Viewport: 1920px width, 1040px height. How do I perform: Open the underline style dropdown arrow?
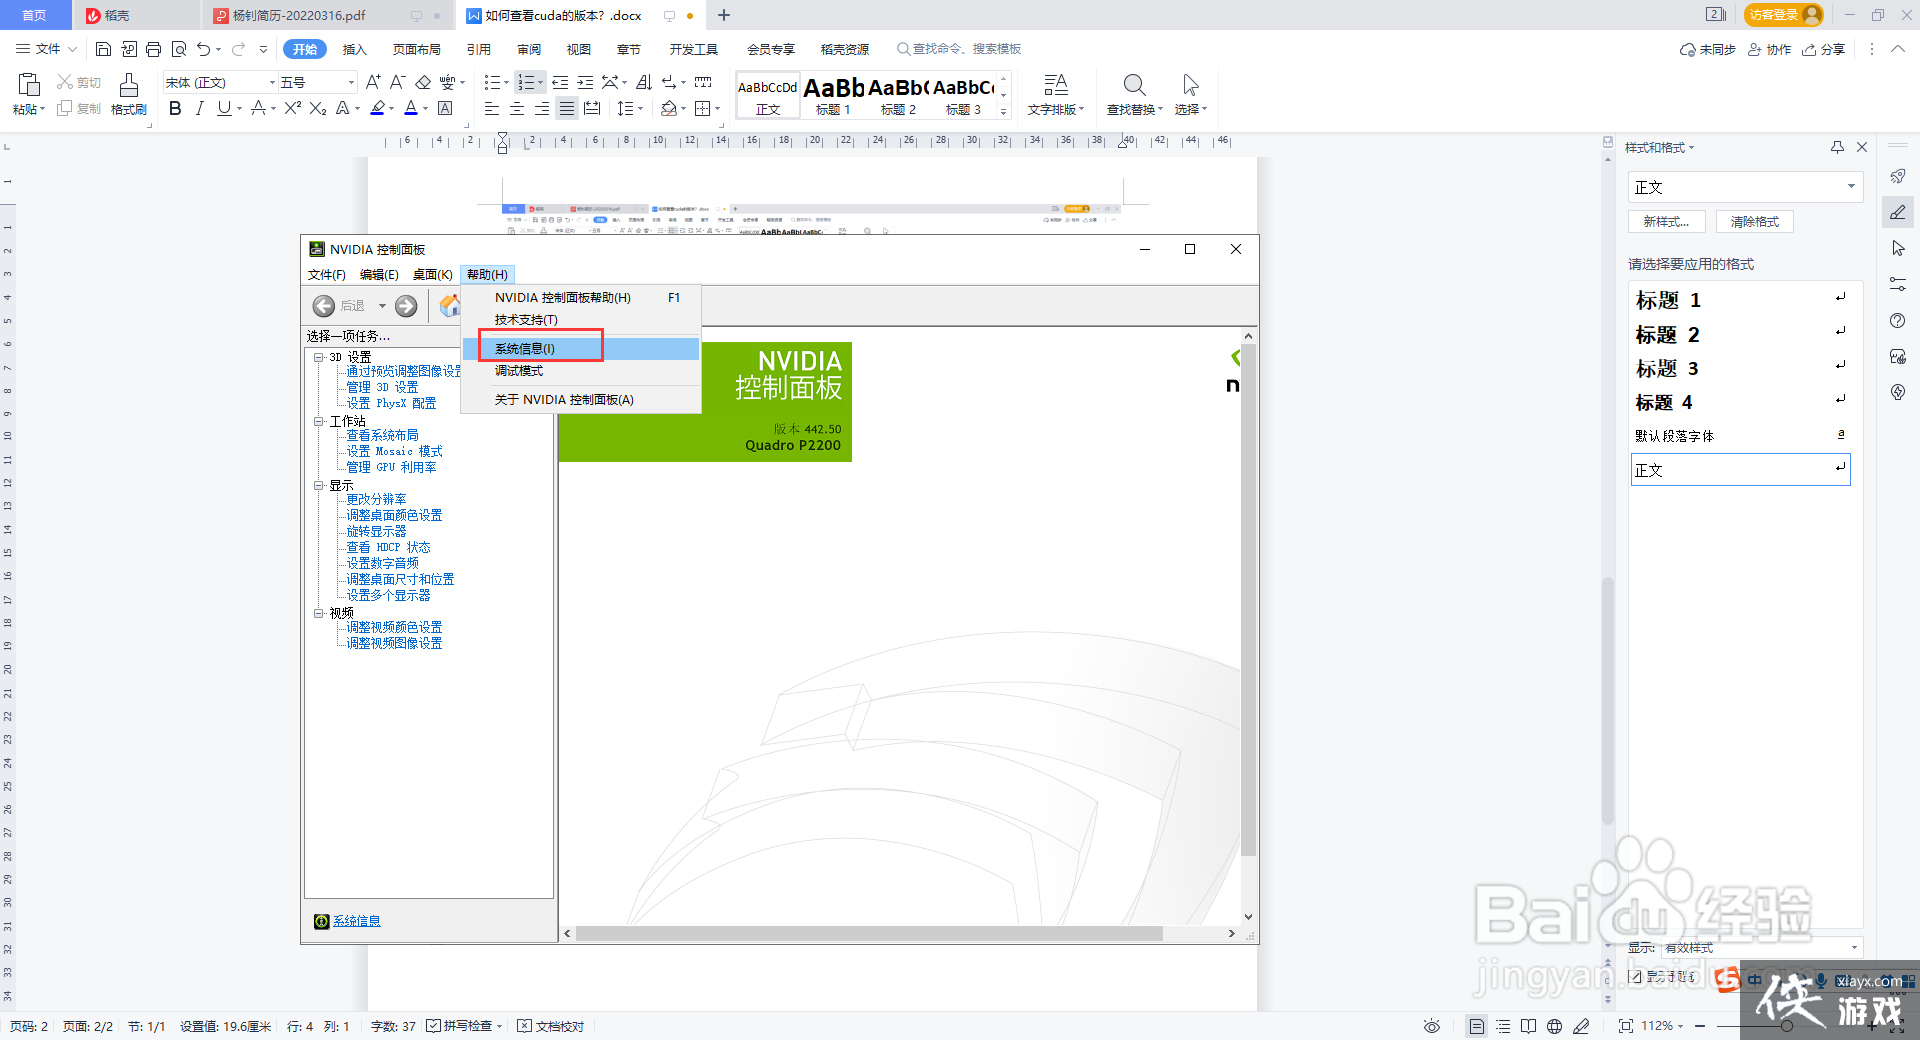[x=240, y=109]
